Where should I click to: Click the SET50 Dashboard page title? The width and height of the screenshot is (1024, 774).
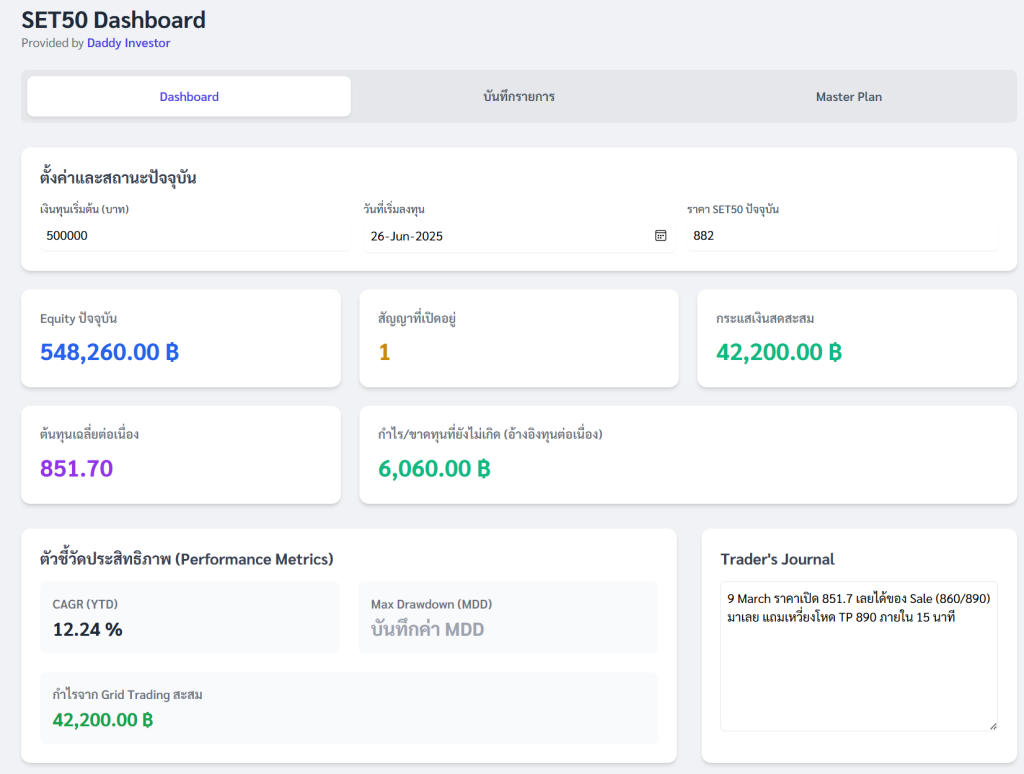[x=113, y=19]
